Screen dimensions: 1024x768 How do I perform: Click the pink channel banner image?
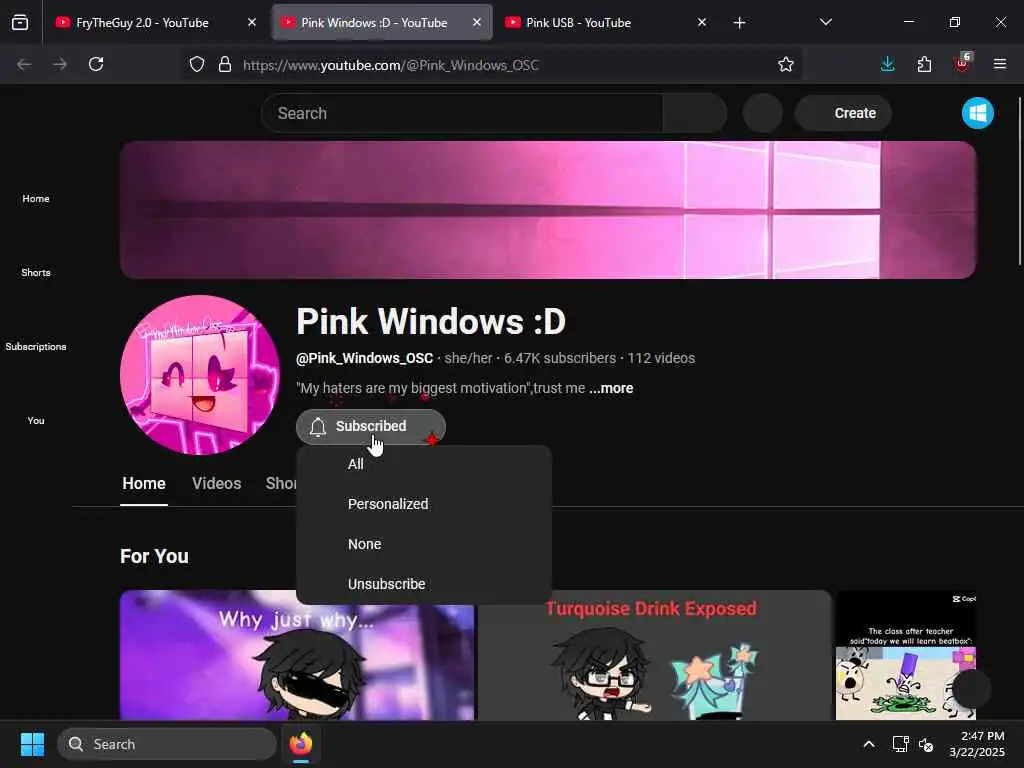click(x=548, y=210)
